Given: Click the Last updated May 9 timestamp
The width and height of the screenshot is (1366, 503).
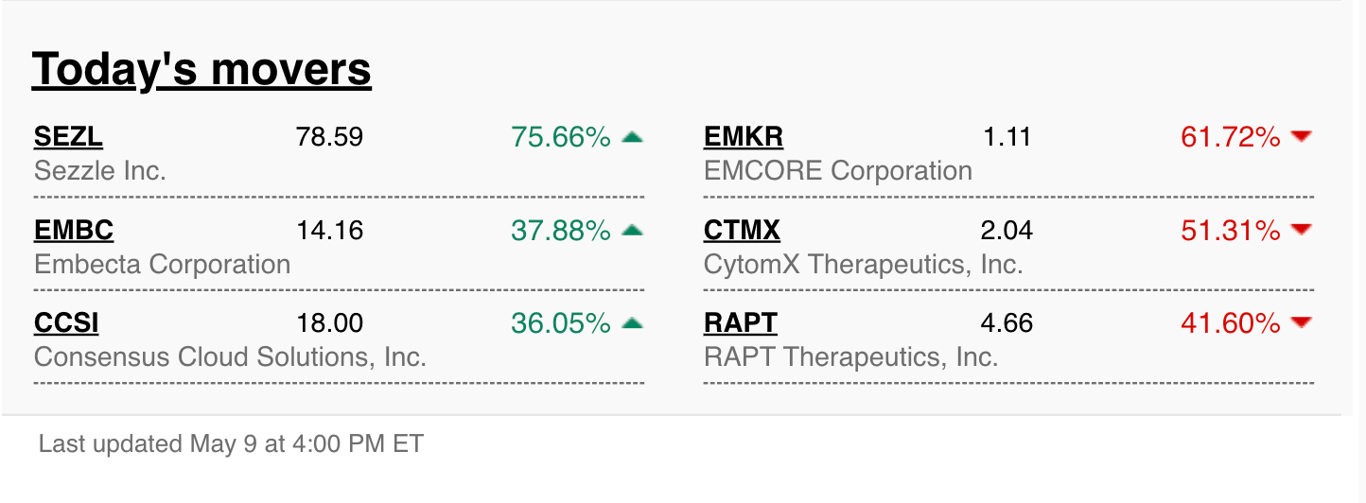Looking at the screenshot, I should pyautogui.click(x=231, y=443).
